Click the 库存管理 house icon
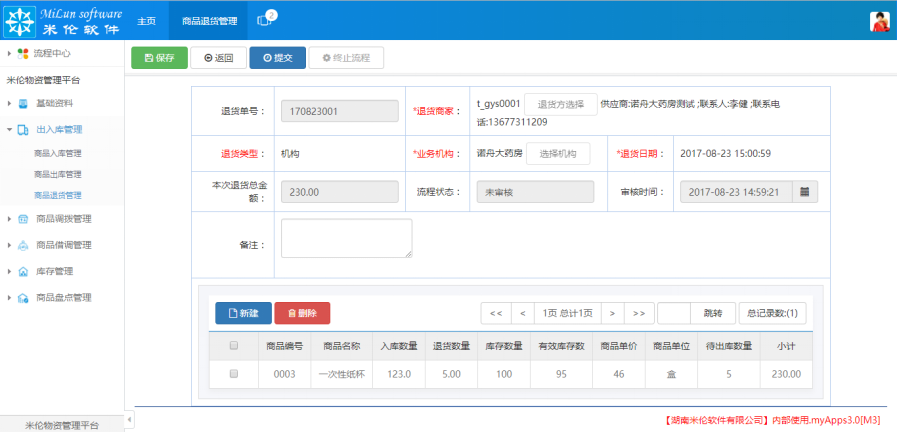The image size is (898, 433). [x=23, y=271]
